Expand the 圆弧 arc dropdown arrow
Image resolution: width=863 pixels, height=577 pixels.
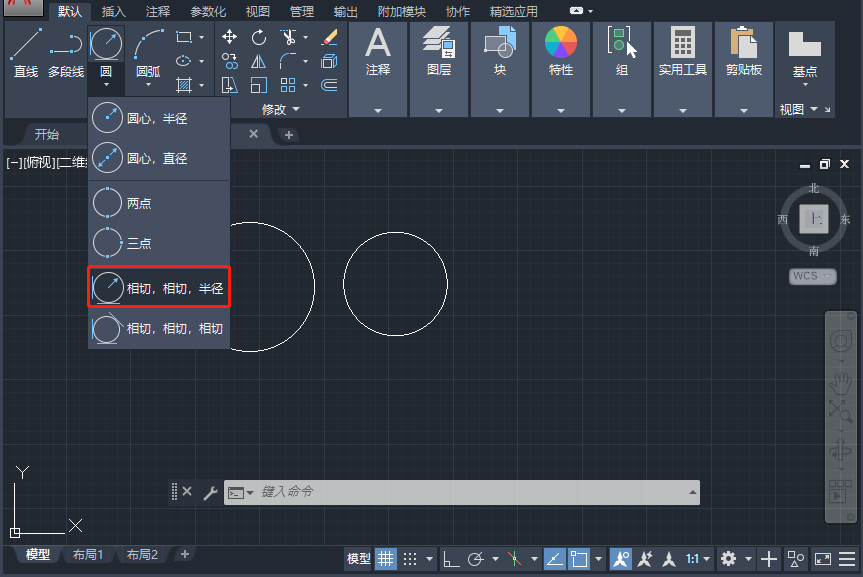(148, 85)
